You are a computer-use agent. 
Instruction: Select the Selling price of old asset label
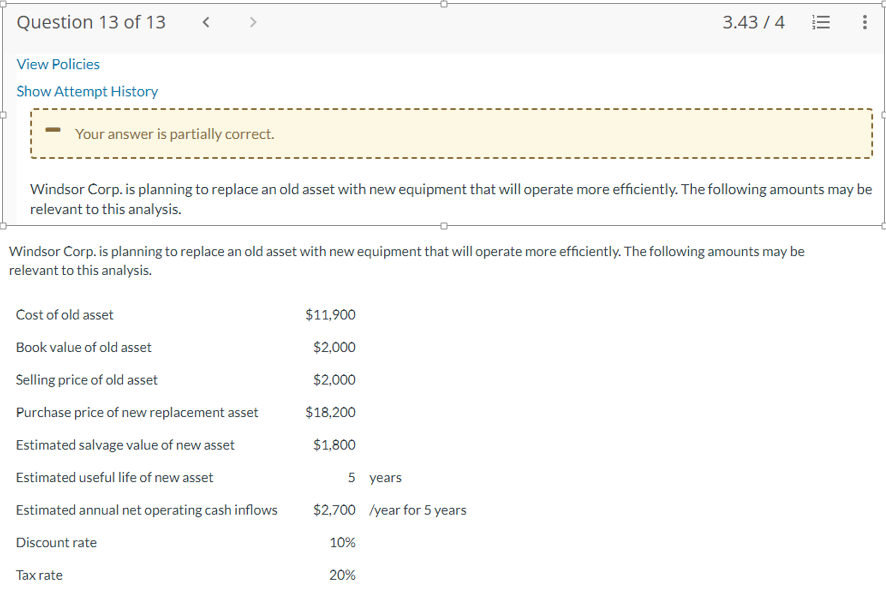(86, 380)
